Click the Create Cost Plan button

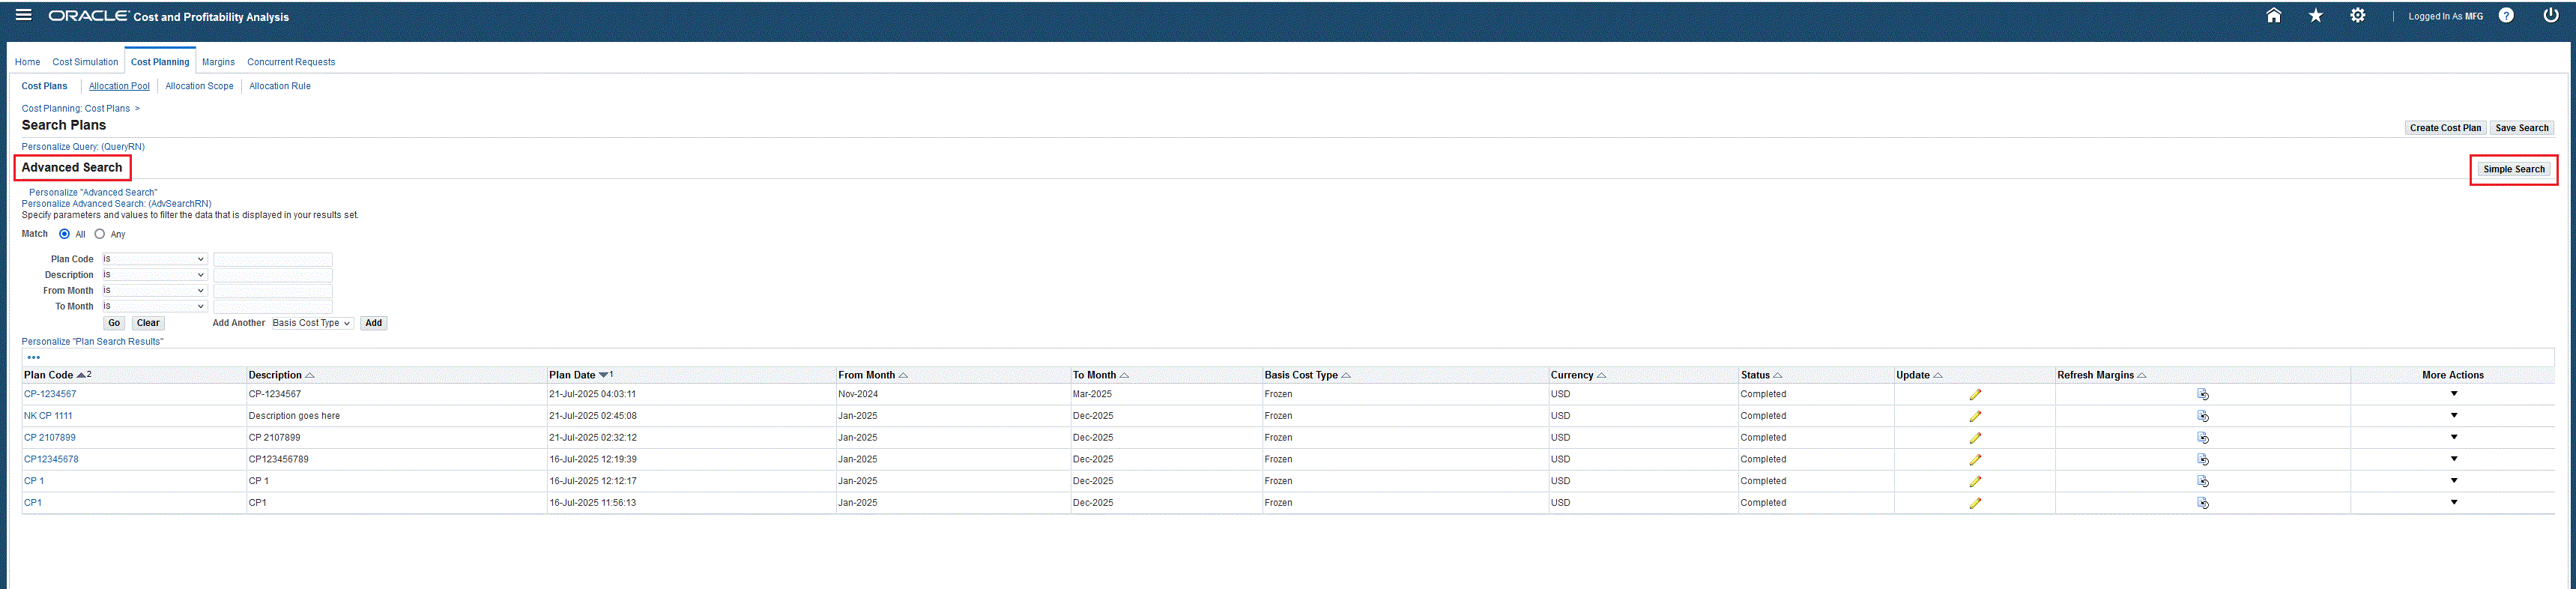[x=2445, y=128]
